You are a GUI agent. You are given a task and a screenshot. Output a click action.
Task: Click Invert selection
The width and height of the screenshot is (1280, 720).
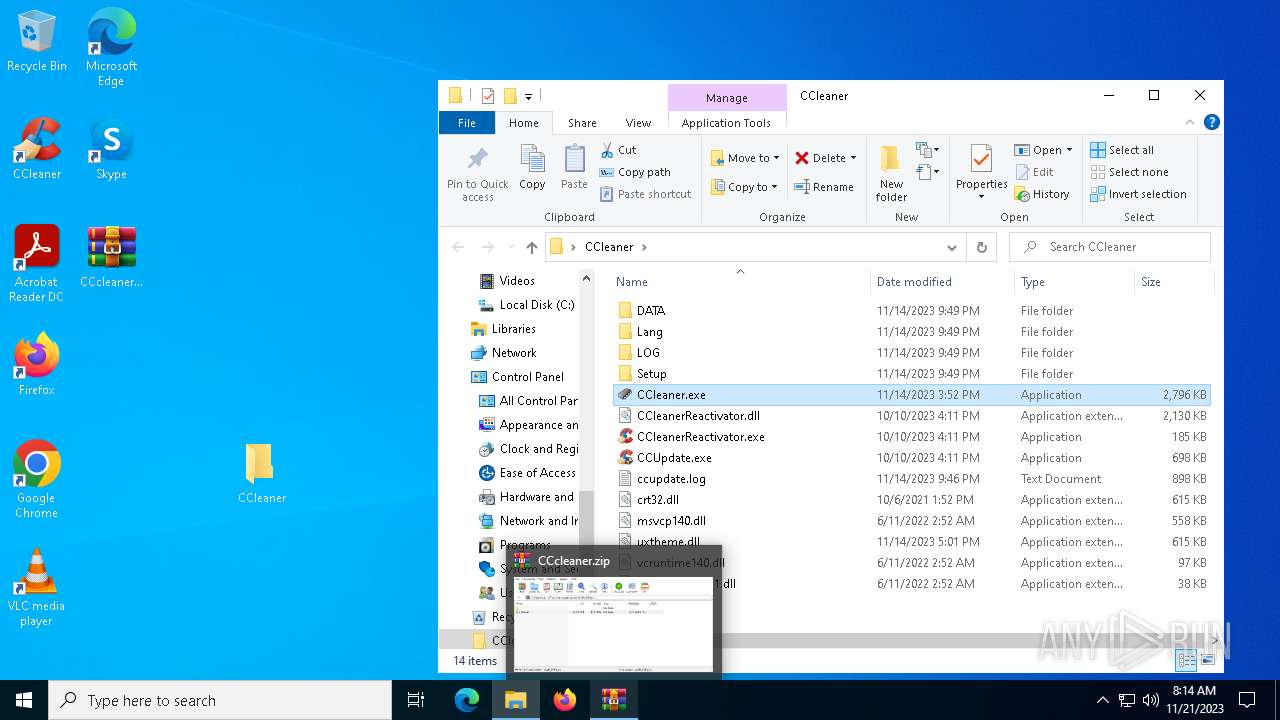click(1138, 194)
